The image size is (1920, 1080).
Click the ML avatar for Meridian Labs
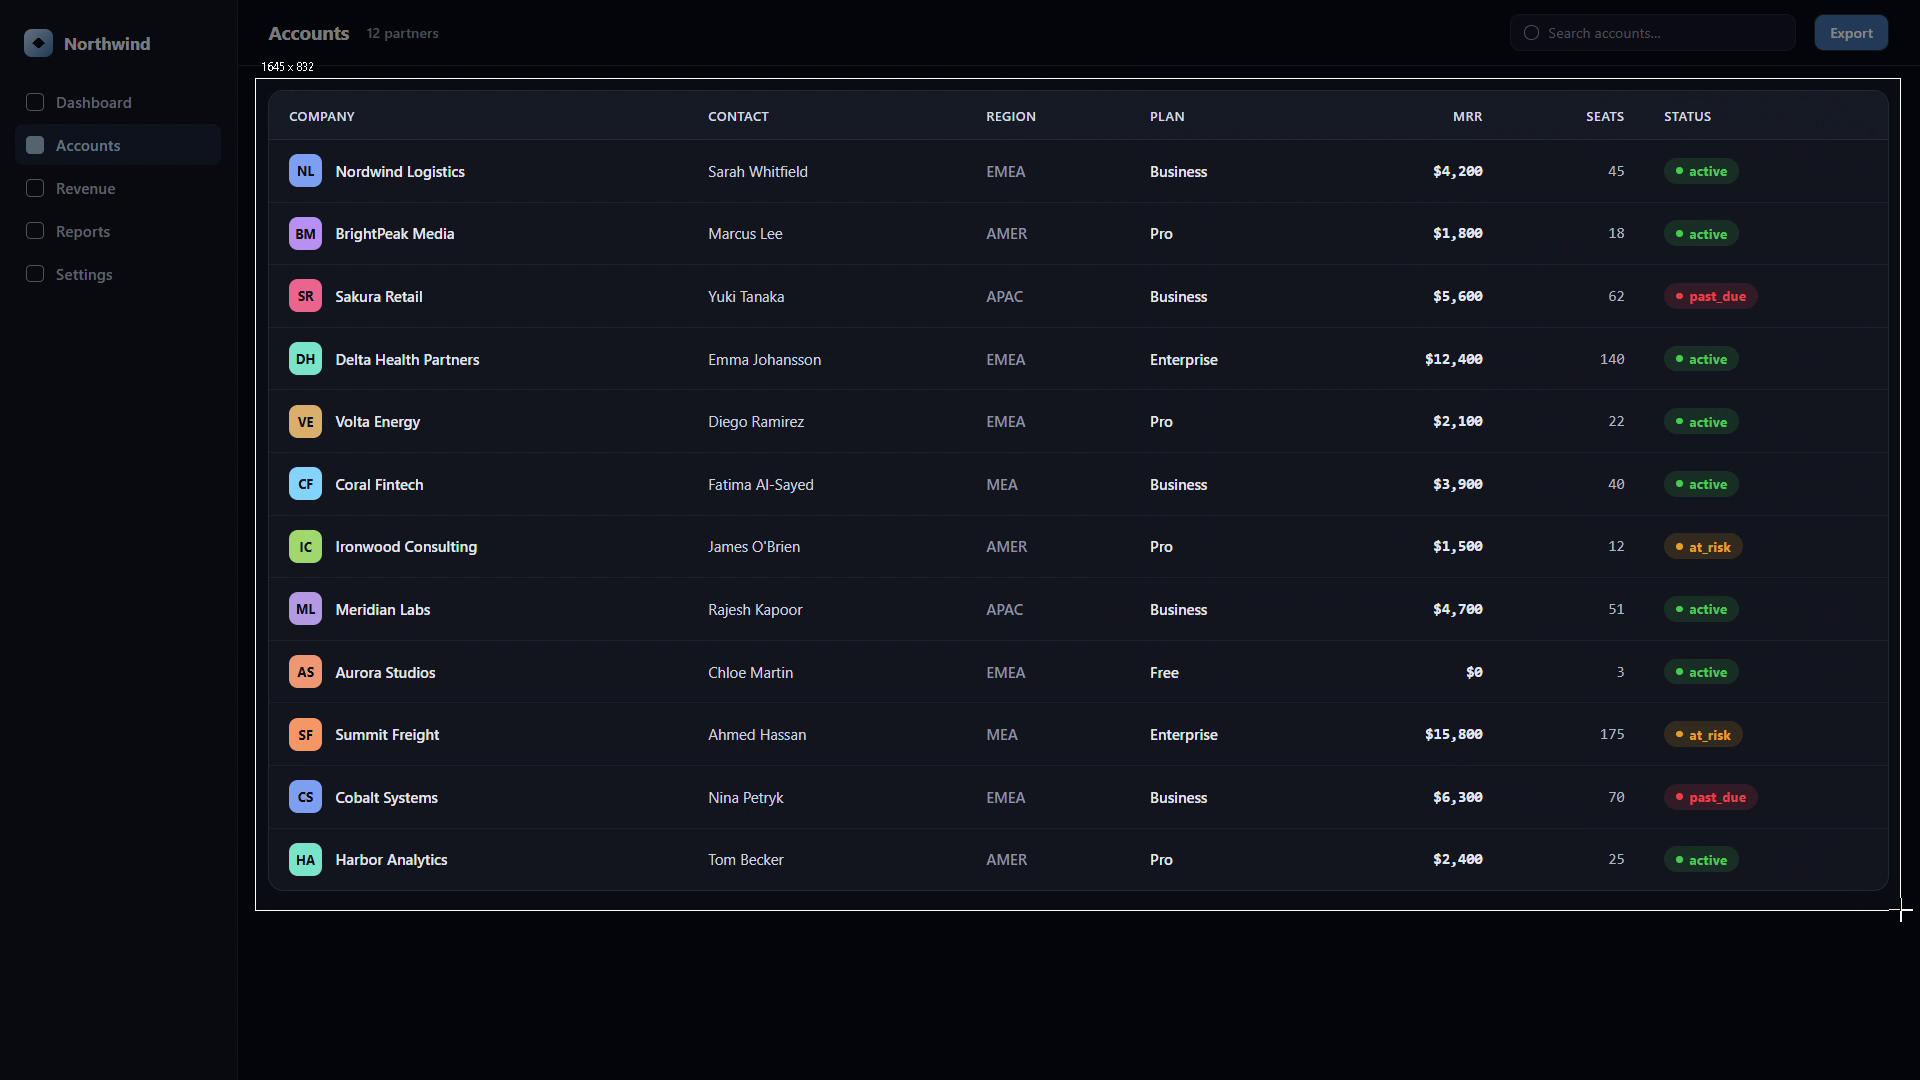(x=305, y=609)
